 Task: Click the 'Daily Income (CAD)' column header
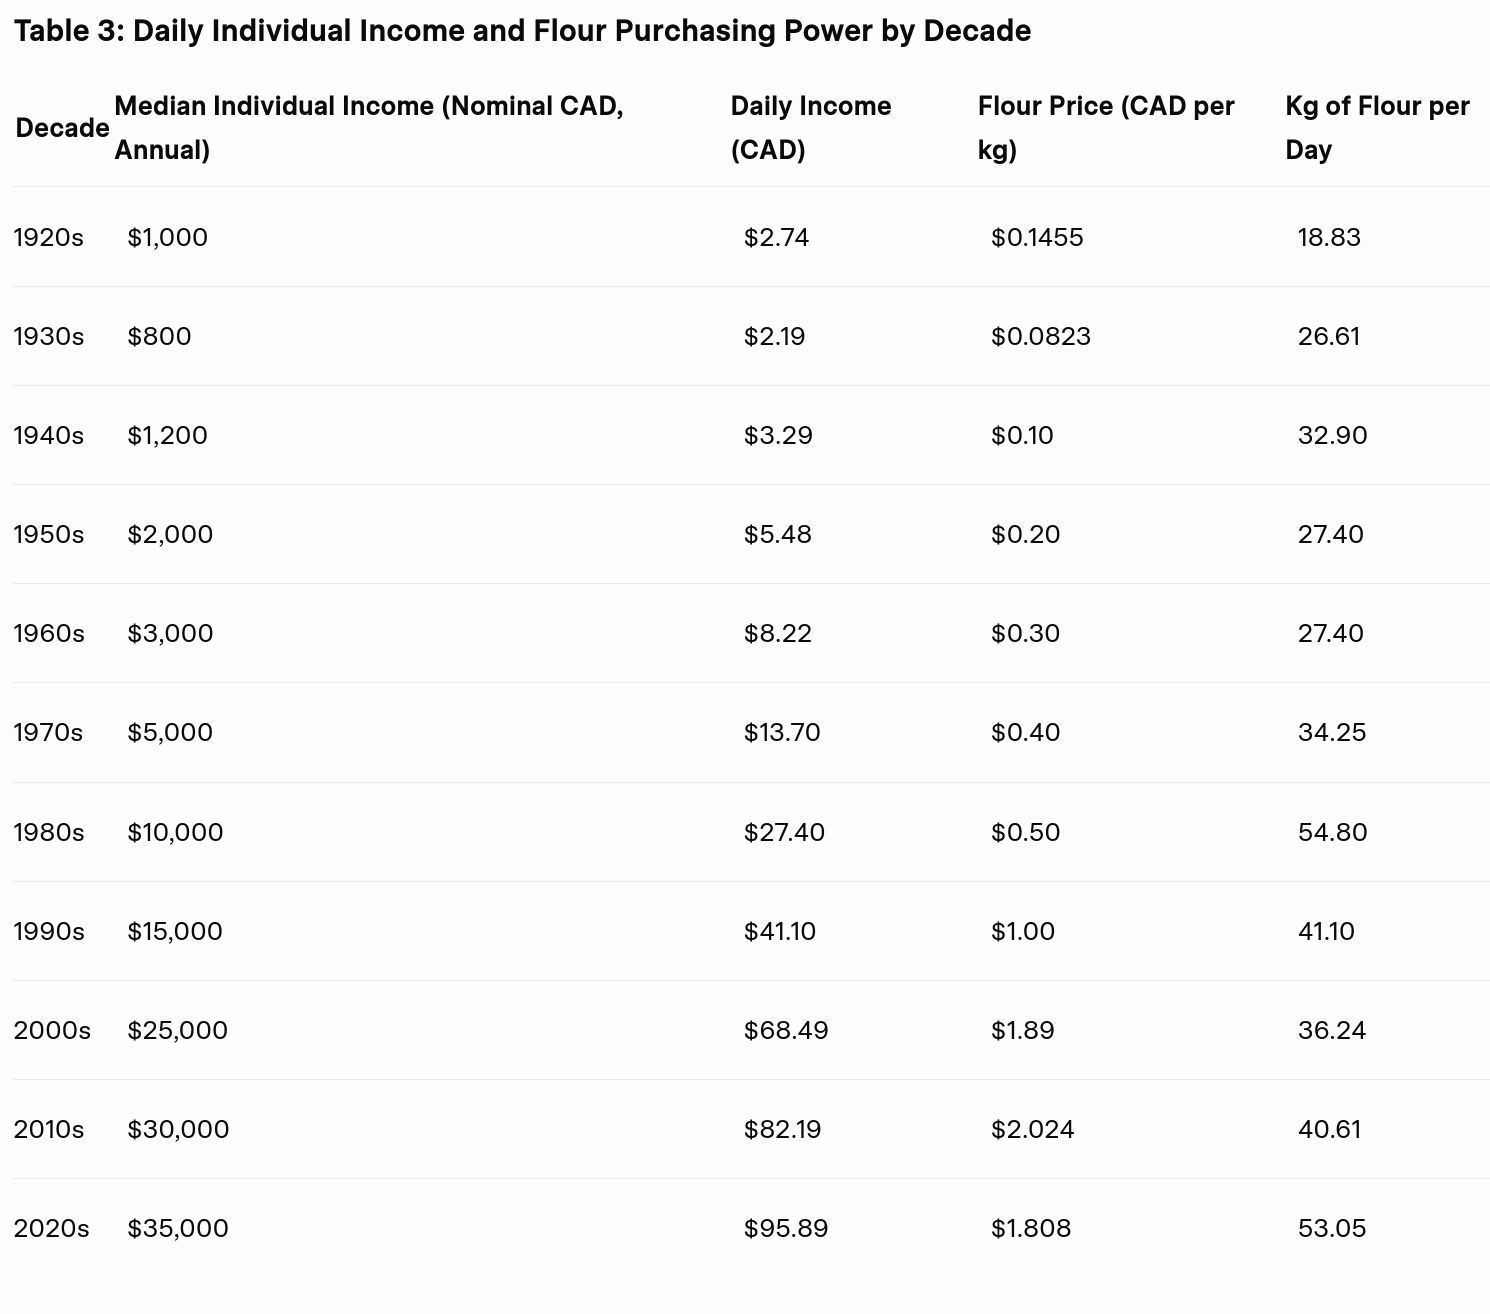click(x=811, y=128)
